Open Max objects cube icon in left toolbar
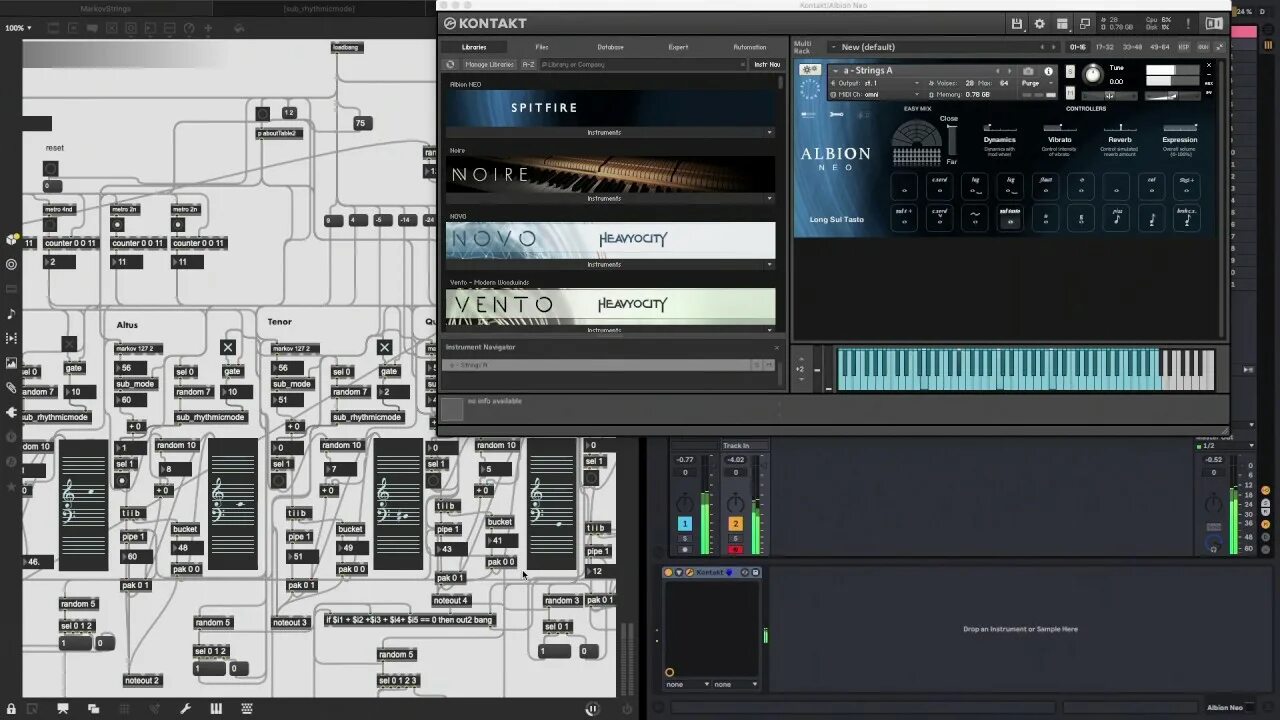Screen dimensions: 1280x720 [x=11, y=240]
